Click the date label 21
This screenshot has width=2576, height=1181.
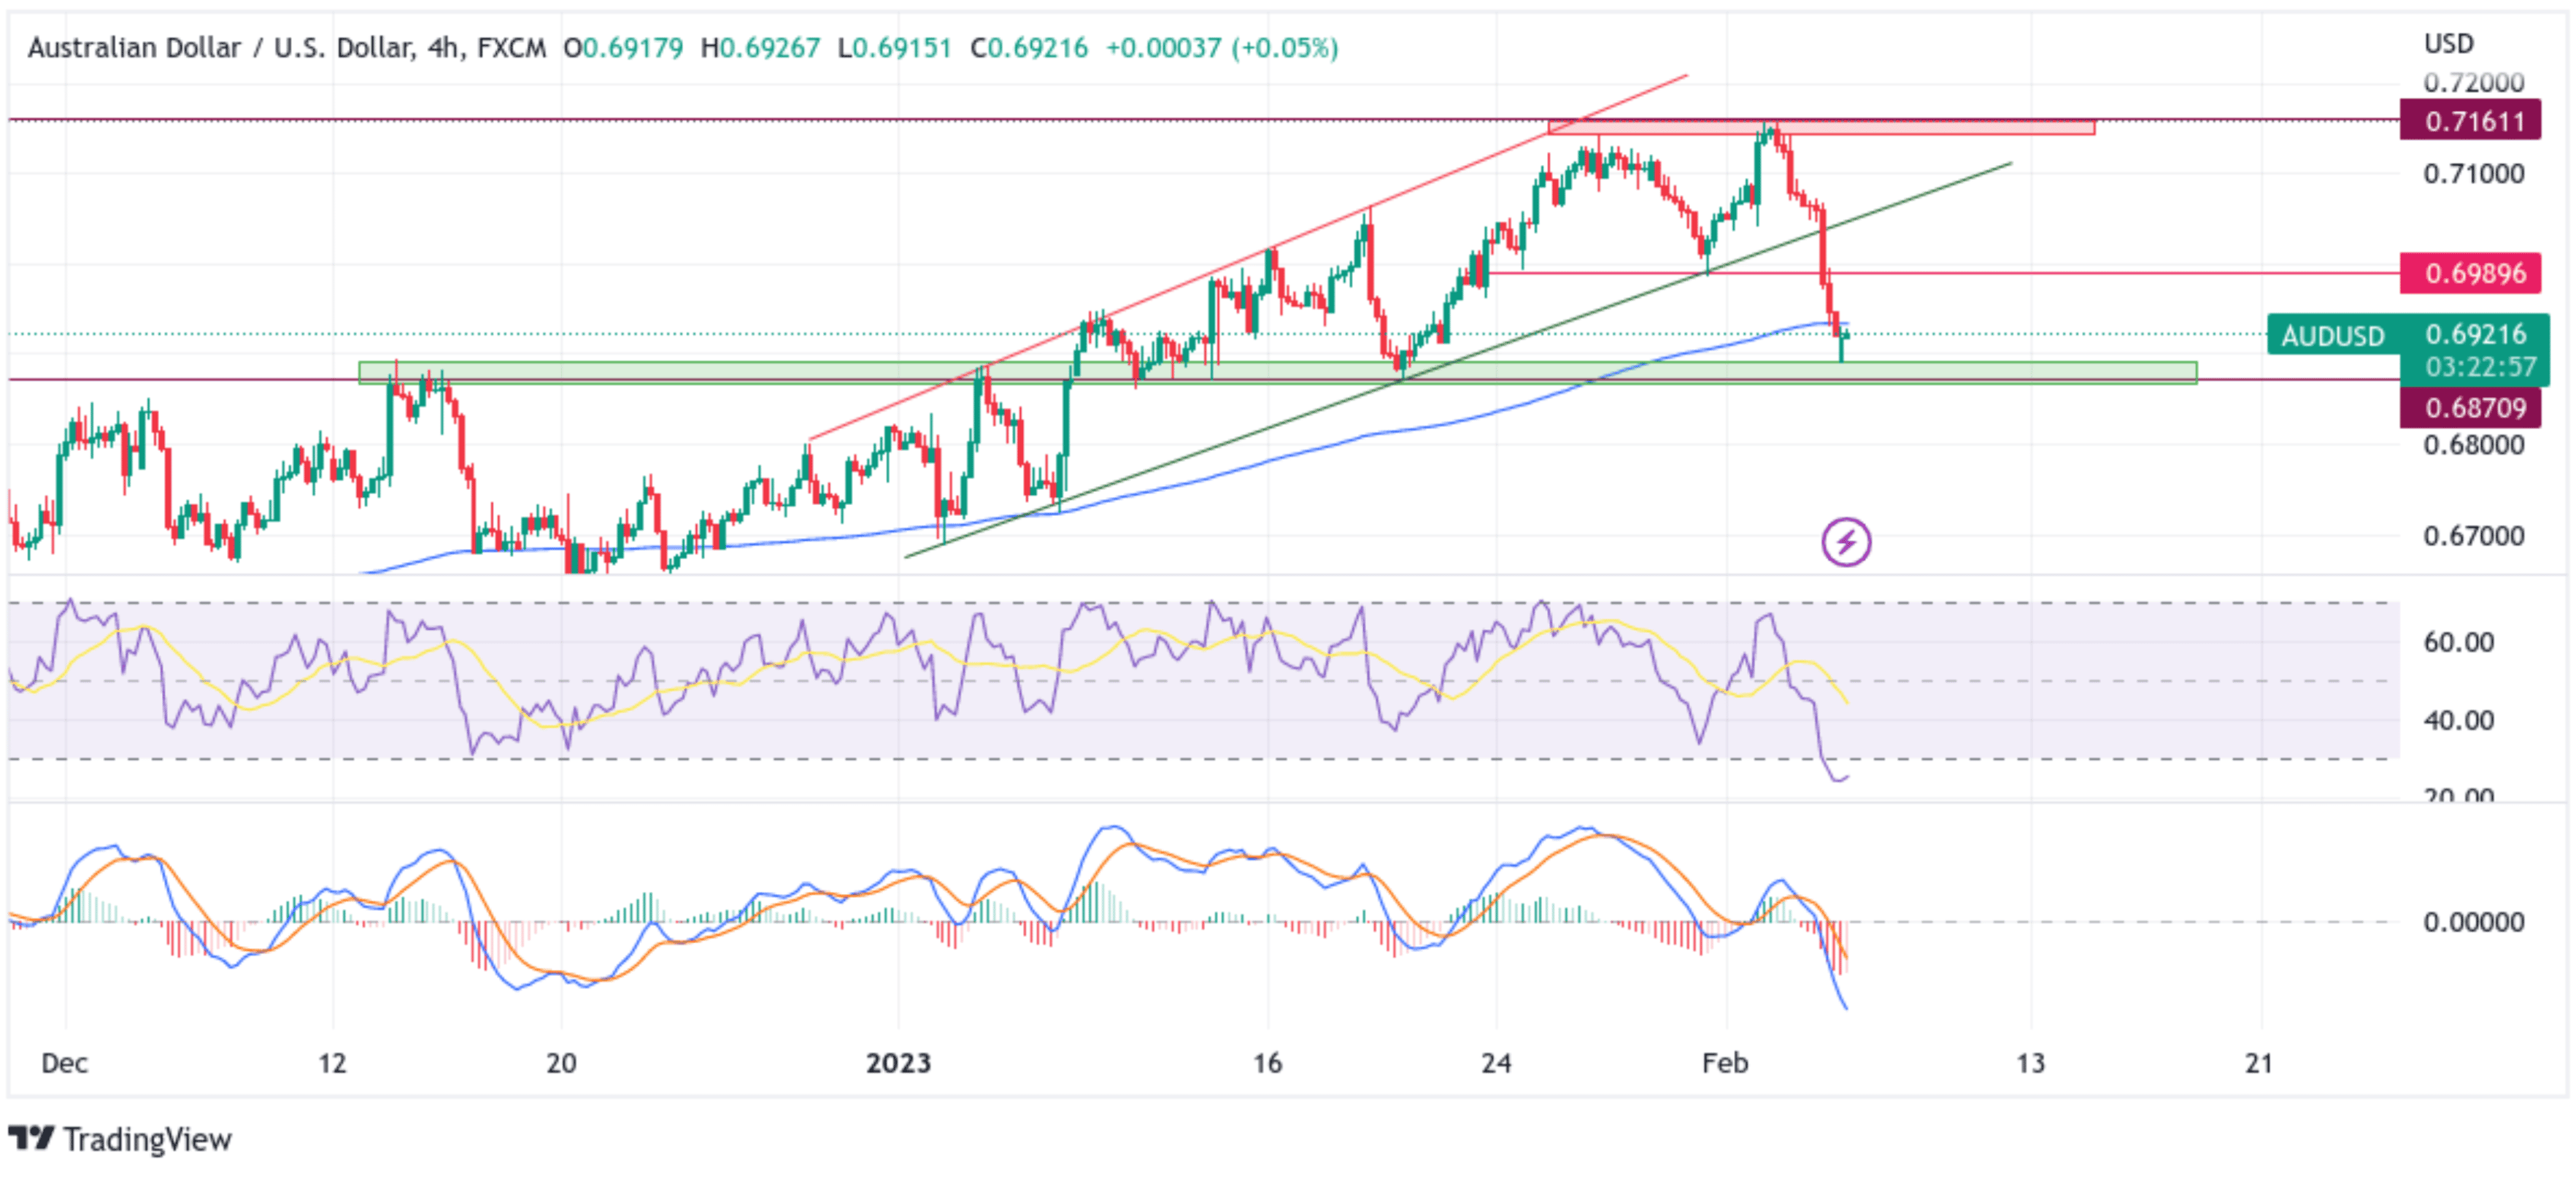pyautogui.click(x=2259, y=1063)
